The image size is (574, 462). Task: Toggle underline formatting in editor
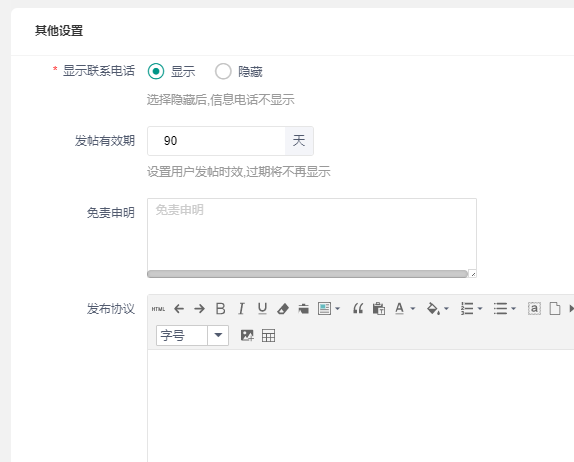point(262,309)
